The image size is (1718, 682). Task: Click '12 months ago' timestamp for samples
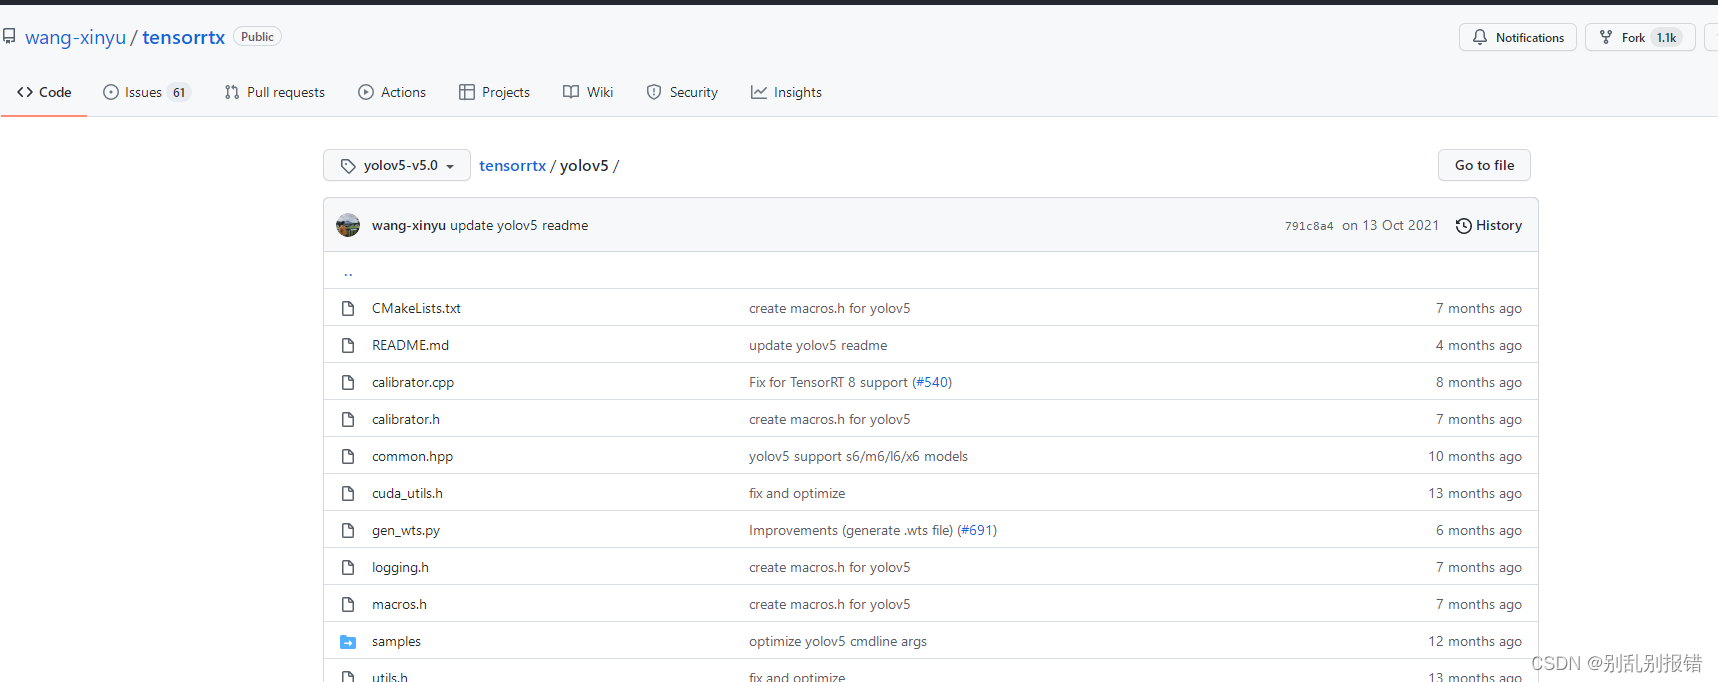(x=1475, y=641)
